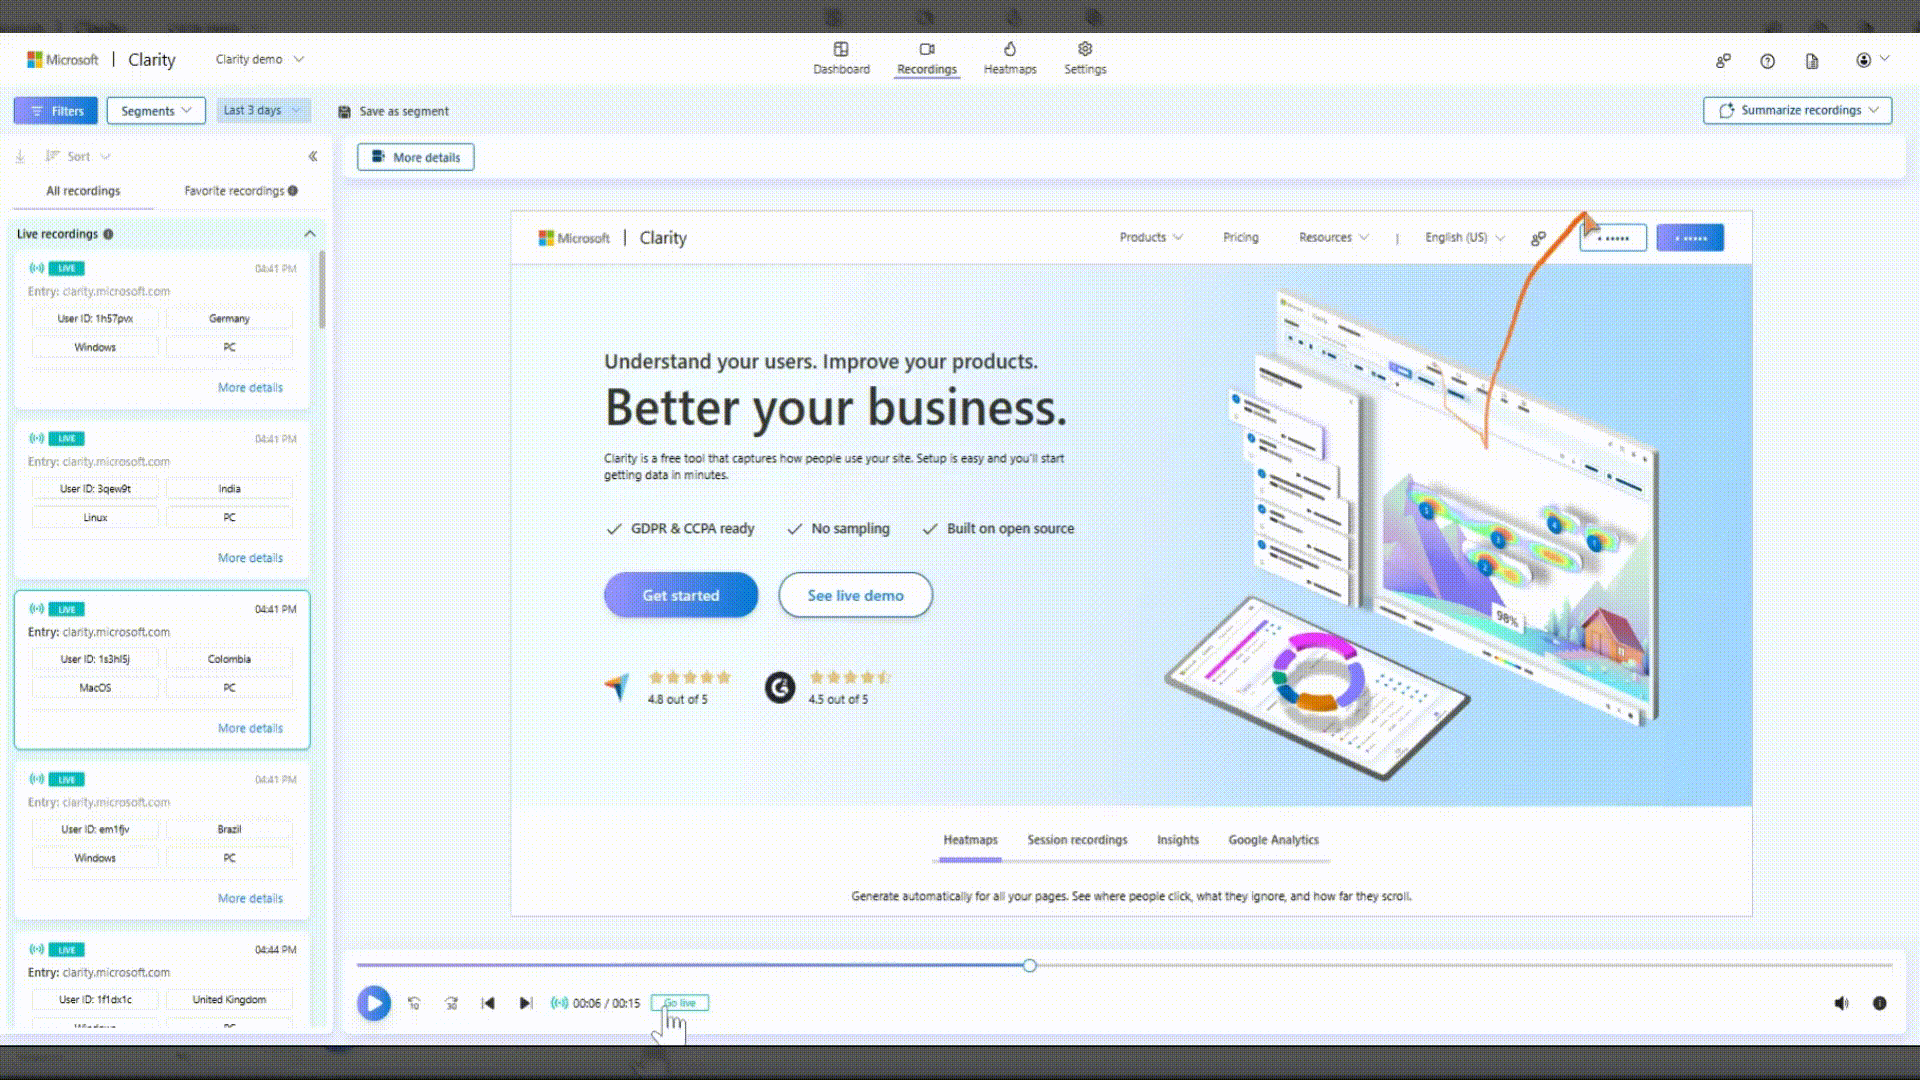Click the collapse sidebar arrow icon
The image size is (1920, 1080).
tap(313, 156)
